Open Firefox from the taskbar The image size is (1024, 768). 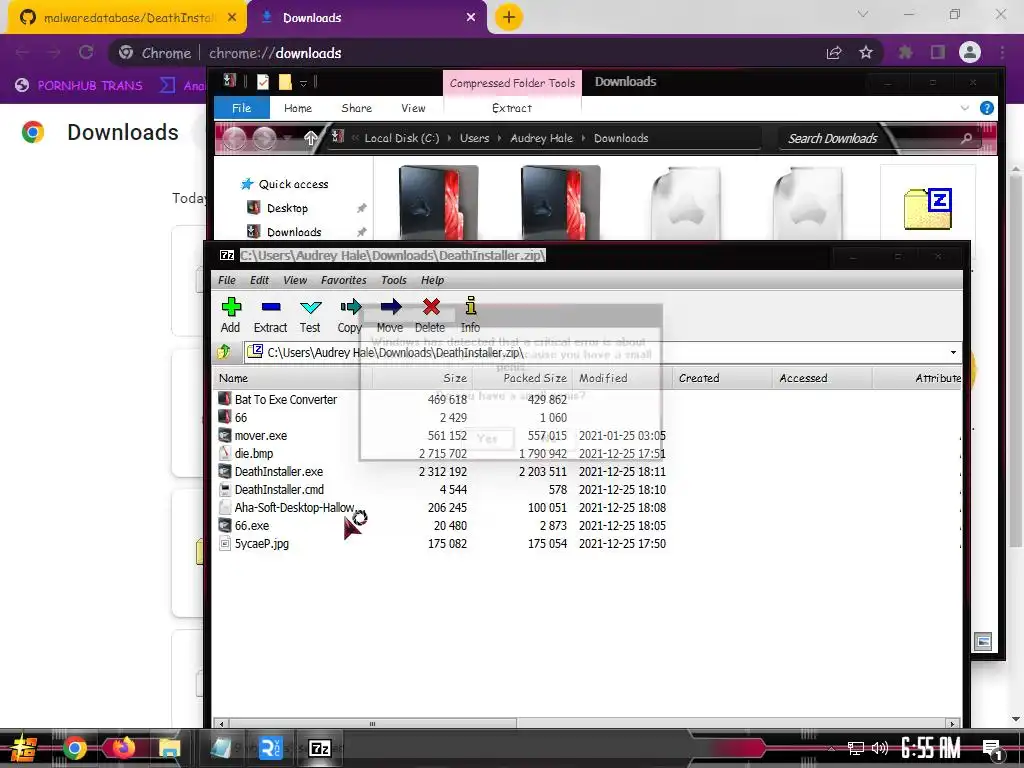[123, 748]
